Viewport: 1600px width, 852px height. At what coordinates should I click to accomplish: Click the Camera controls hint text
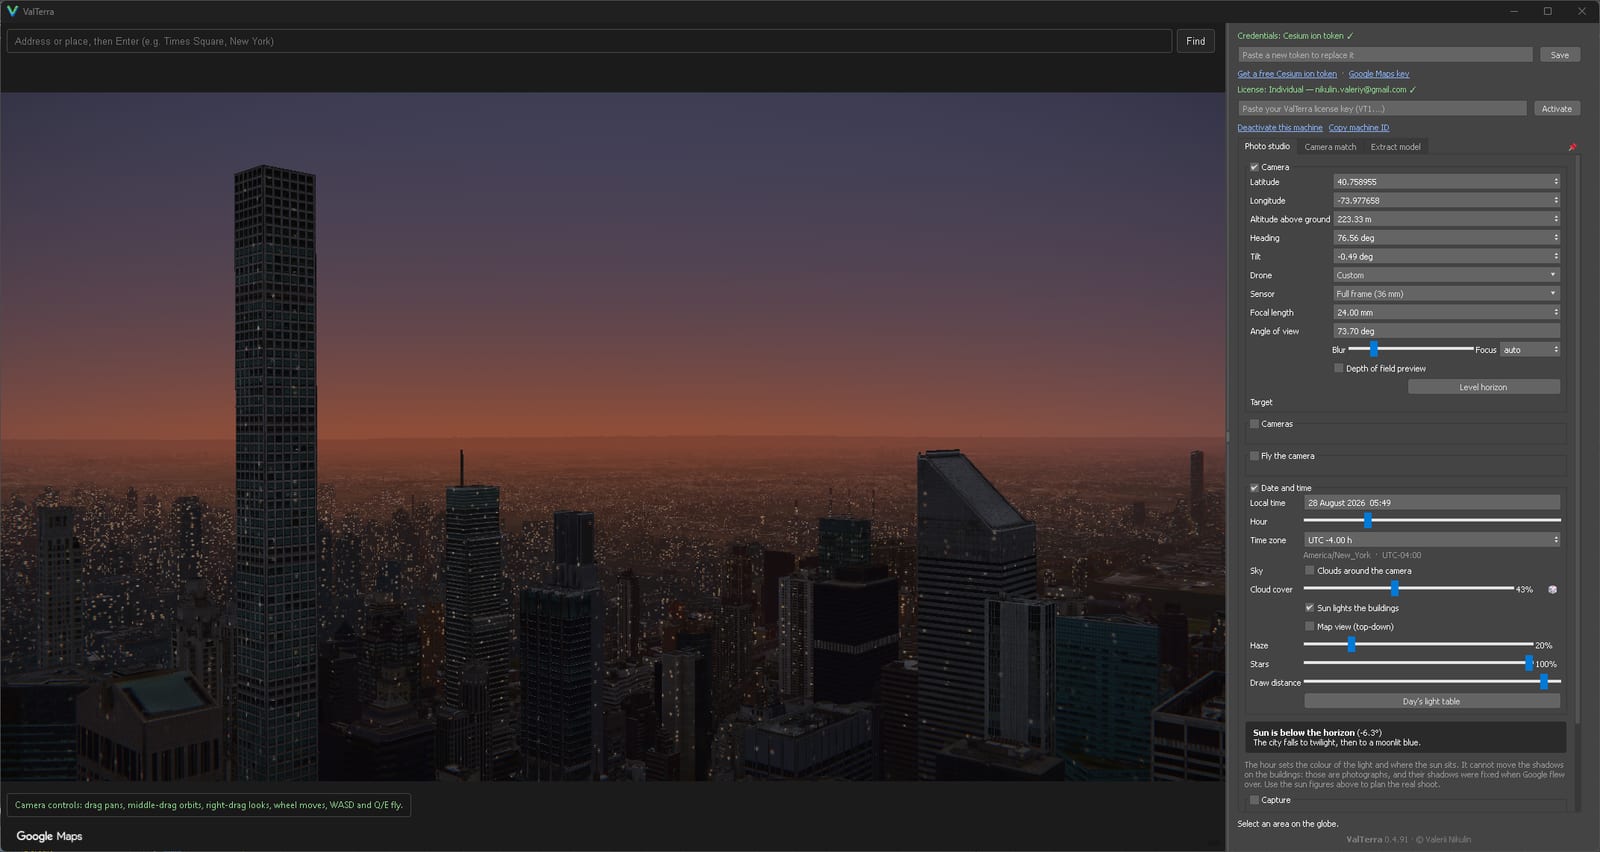(209, 805)
